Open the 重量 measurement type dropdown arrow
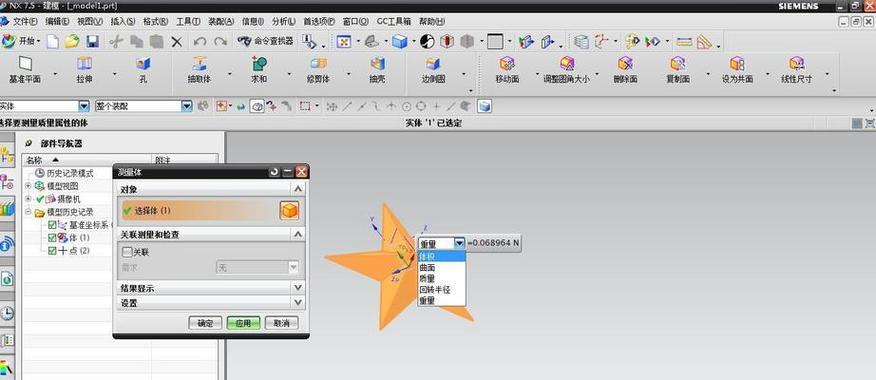Image resolution: width=876 pixels, height=380 pixels. pyautogui.click(x=459, y=244)
